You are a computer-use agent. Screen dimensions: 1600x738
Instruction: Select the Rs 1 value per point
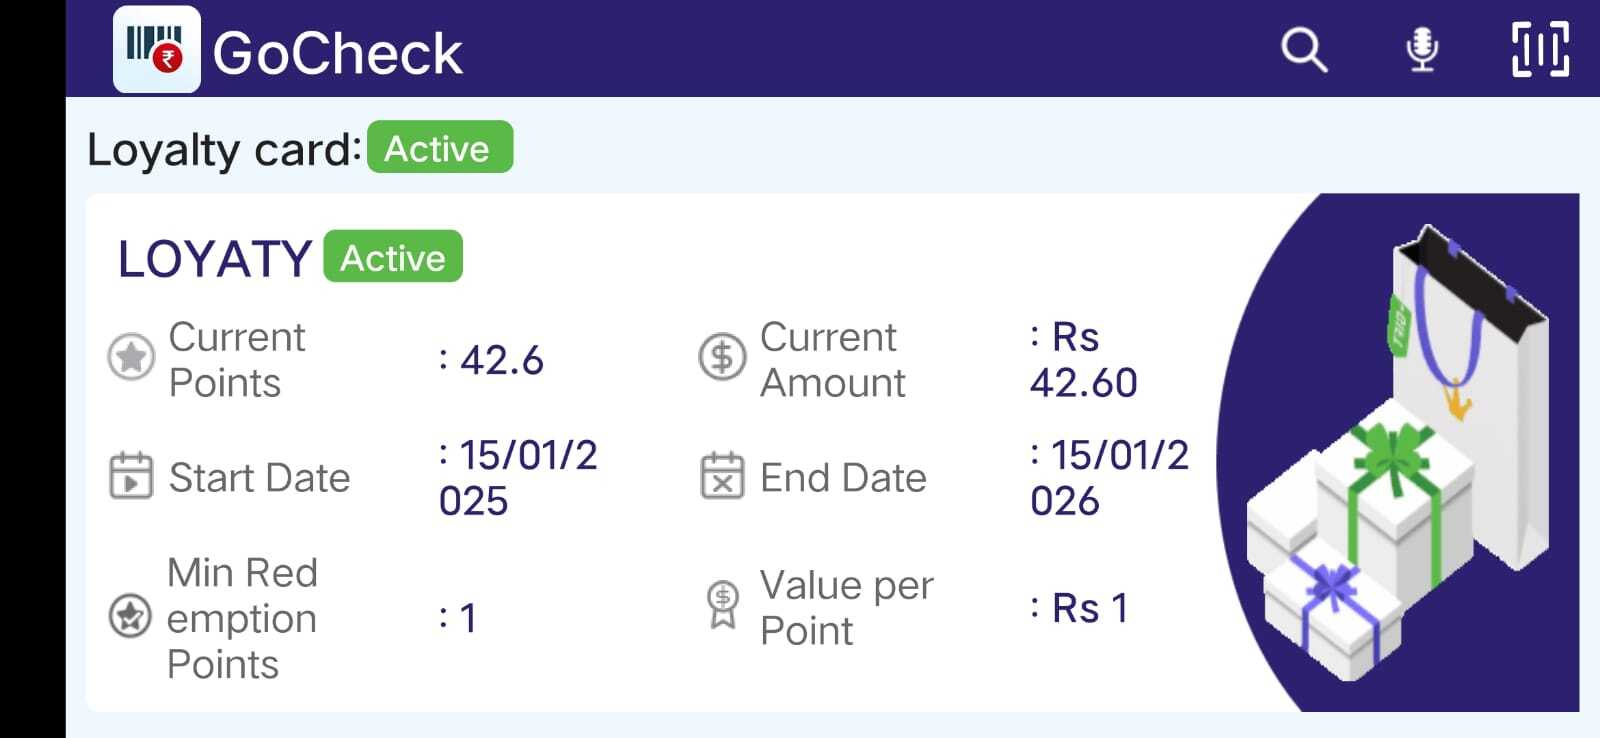[x=1089, y=608]
